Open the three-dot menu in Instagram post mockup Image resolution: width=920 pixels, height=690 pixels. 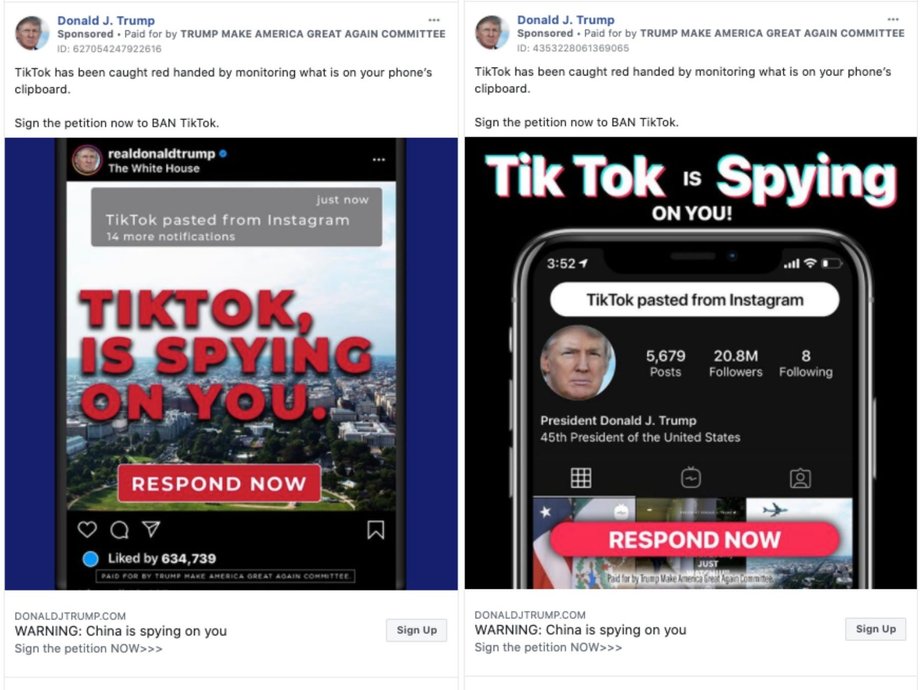378,160
